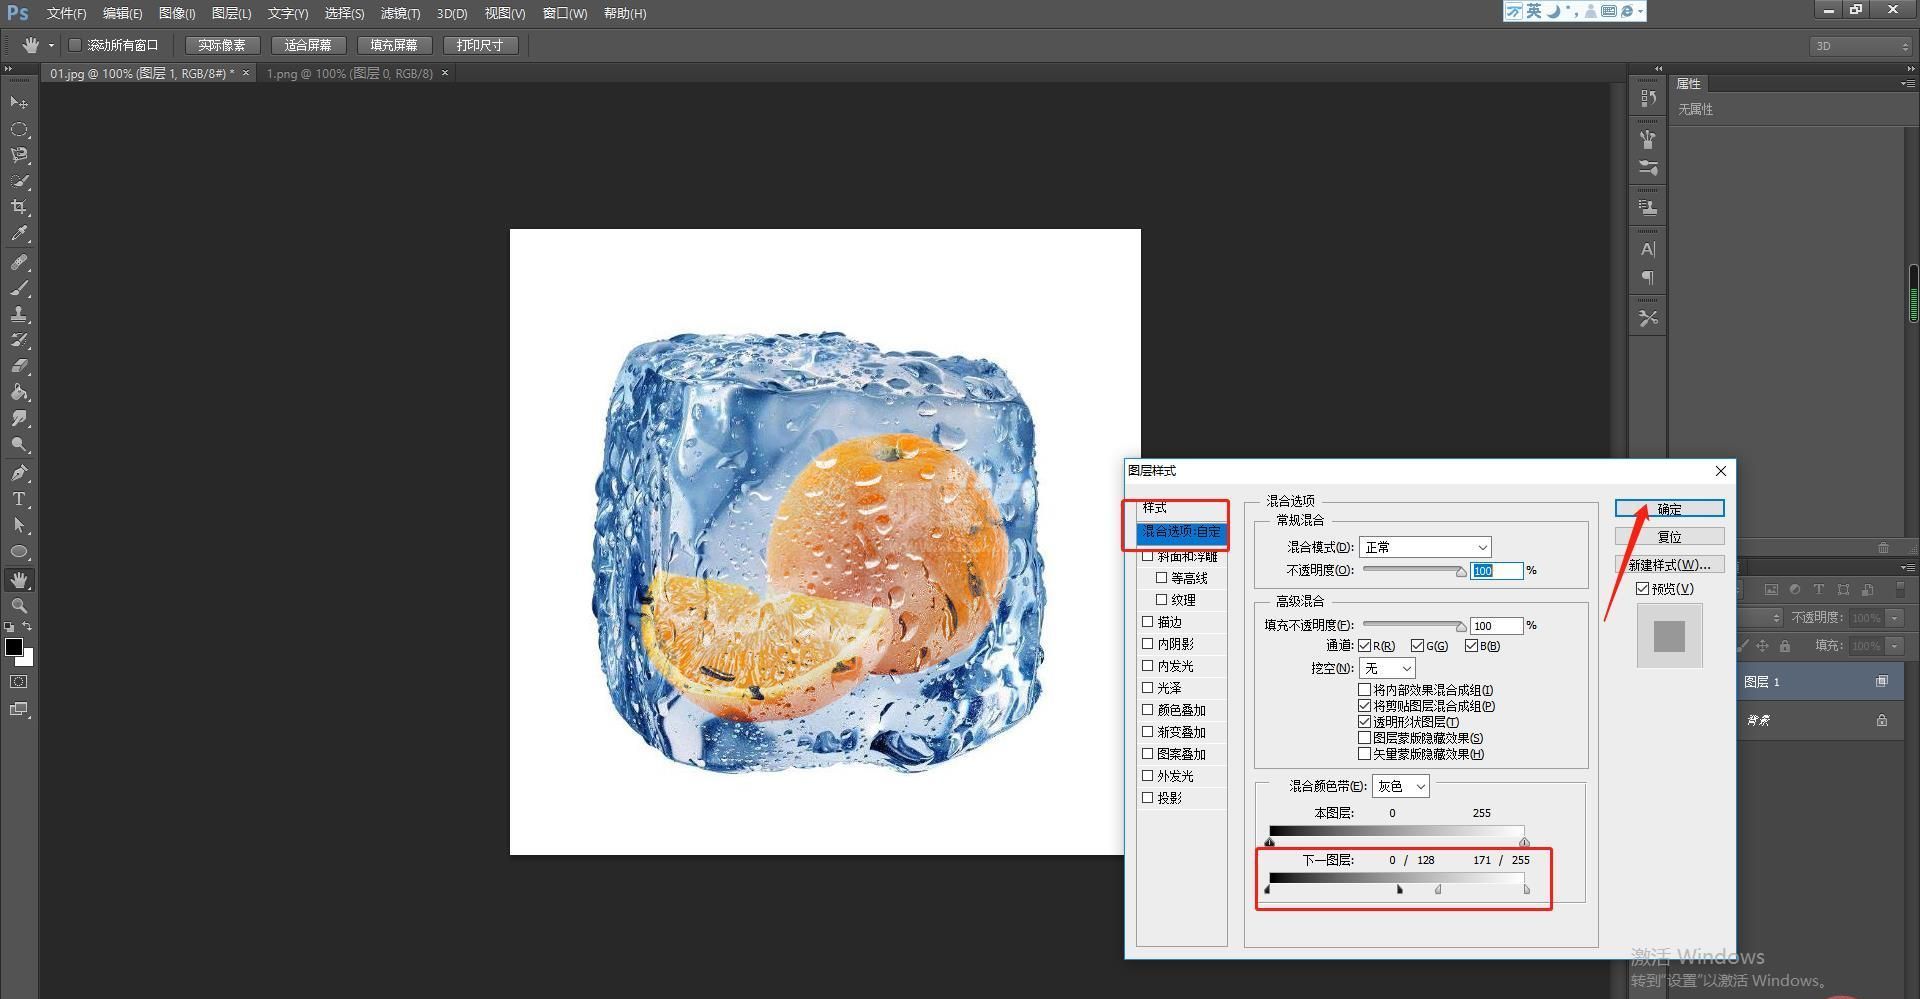
Task: Click the 确定 button
Action: click(1669, 509)
